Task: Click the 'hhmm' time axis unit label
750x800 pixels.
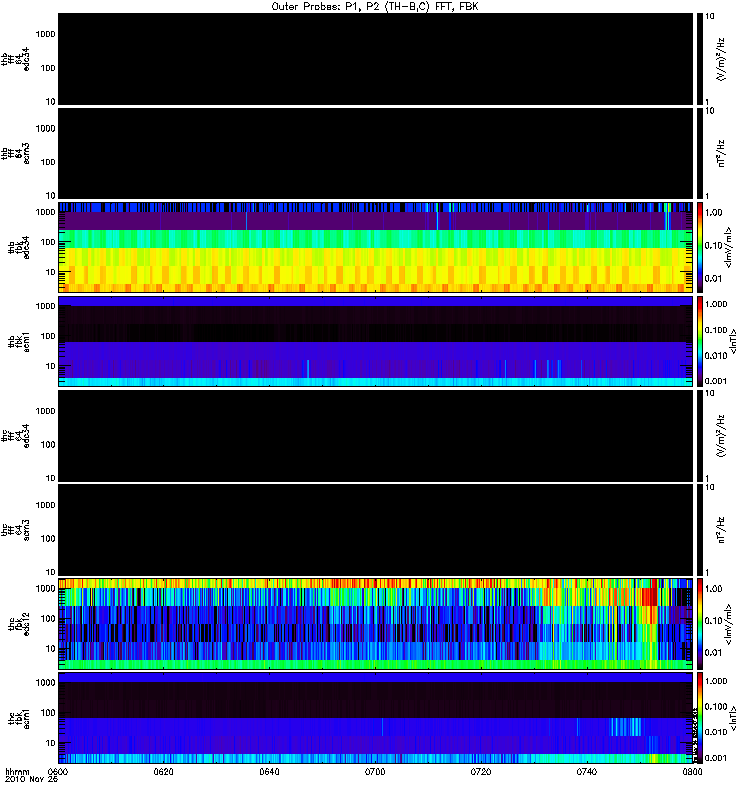Action: click(x=17, y=771)
